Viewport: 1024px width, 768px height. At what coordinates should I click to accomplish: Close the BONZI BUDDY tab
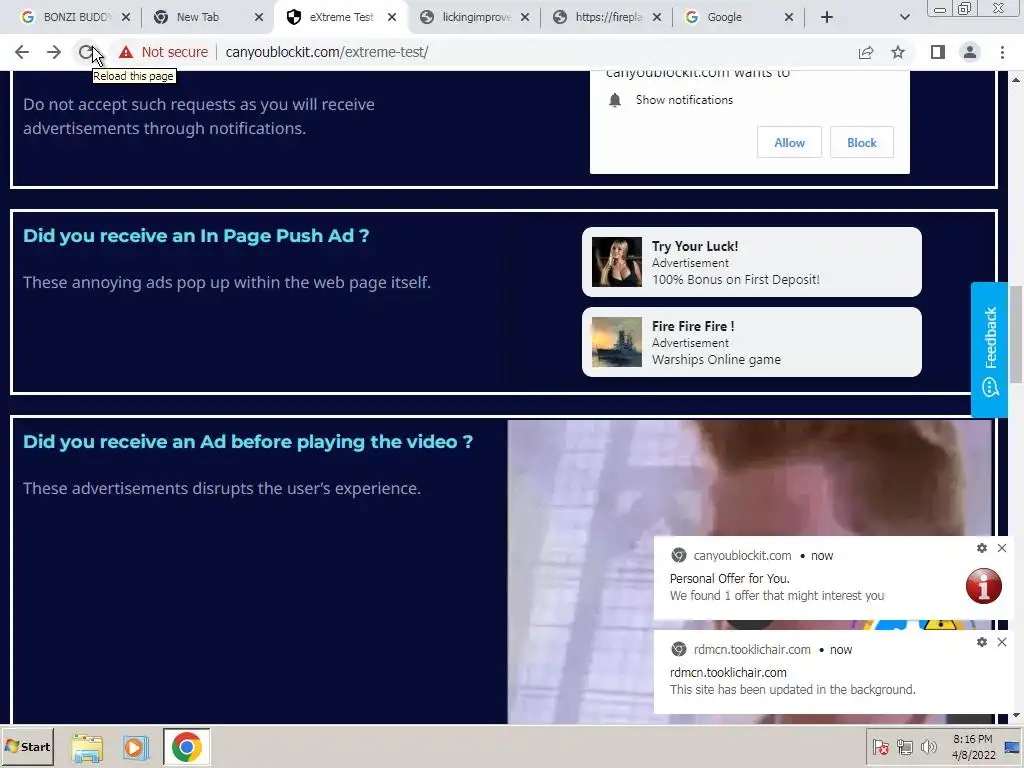[x=125, y=18]
